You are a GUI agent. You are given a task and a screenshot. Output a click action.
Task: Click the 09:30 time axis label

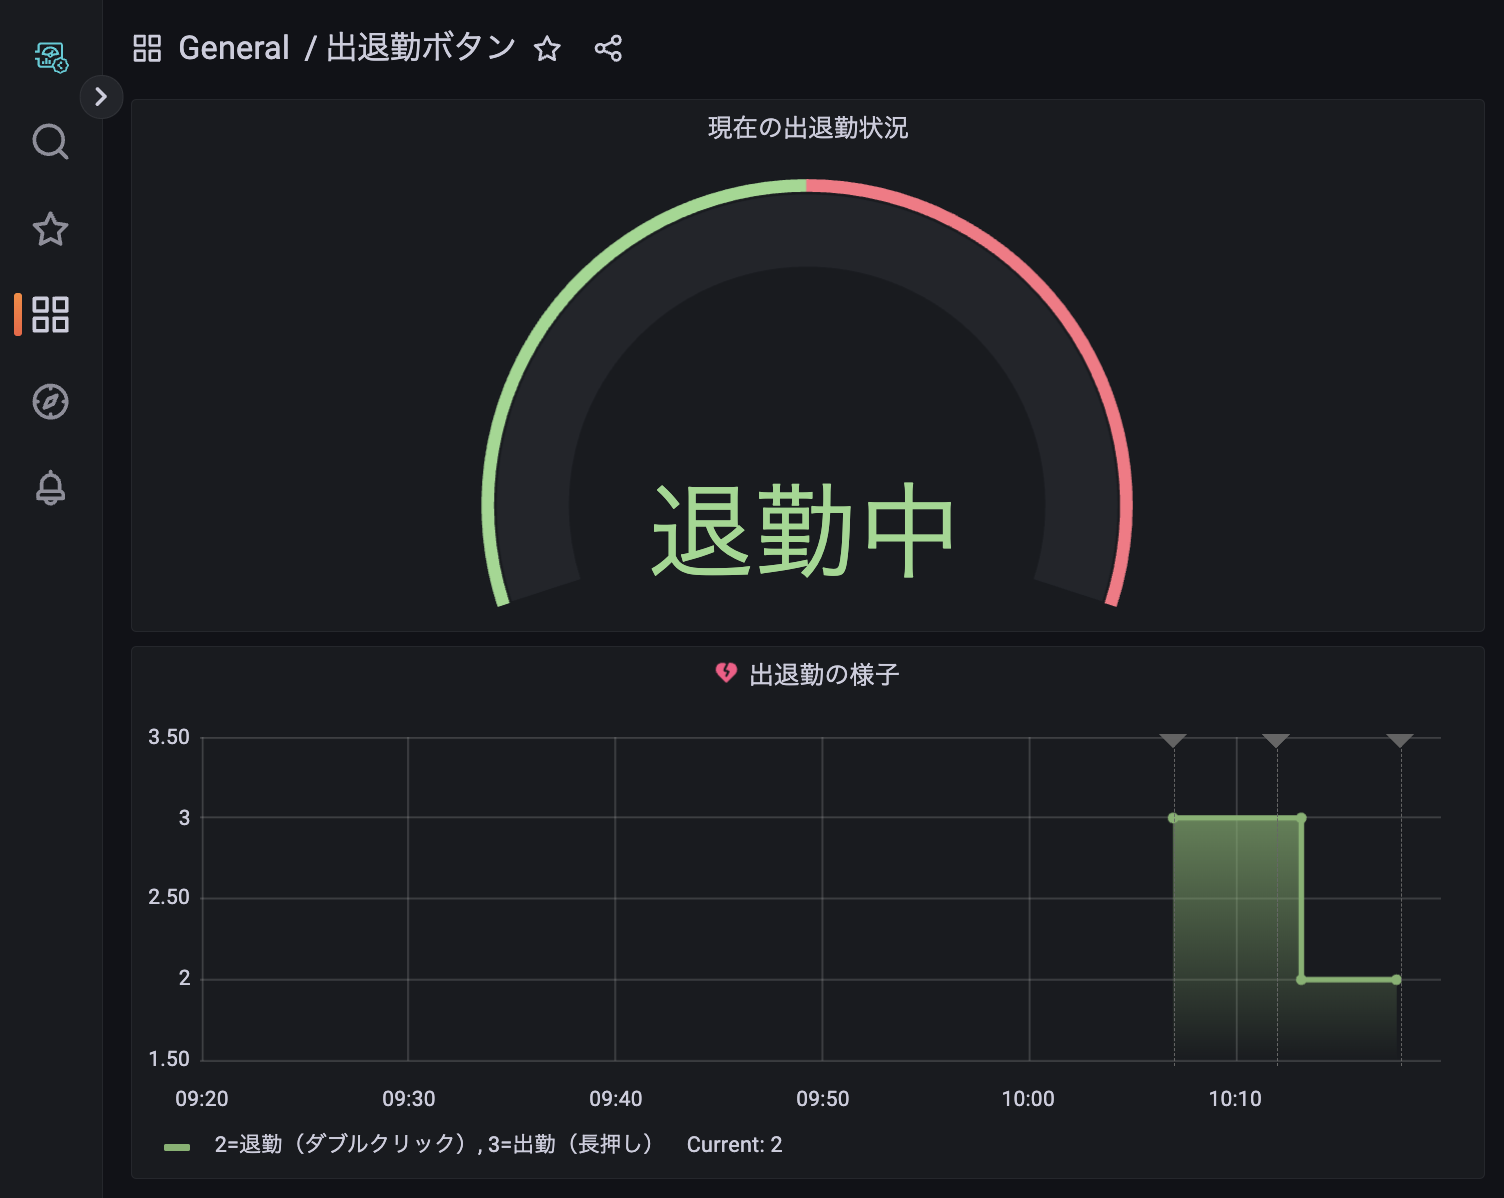pyautogui.click(x=409, y=1099)
